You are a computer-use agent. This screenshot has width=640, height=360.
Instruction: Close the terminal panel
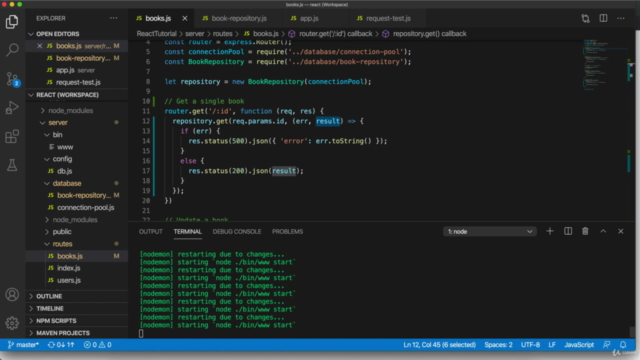click(x=621, y=231)
